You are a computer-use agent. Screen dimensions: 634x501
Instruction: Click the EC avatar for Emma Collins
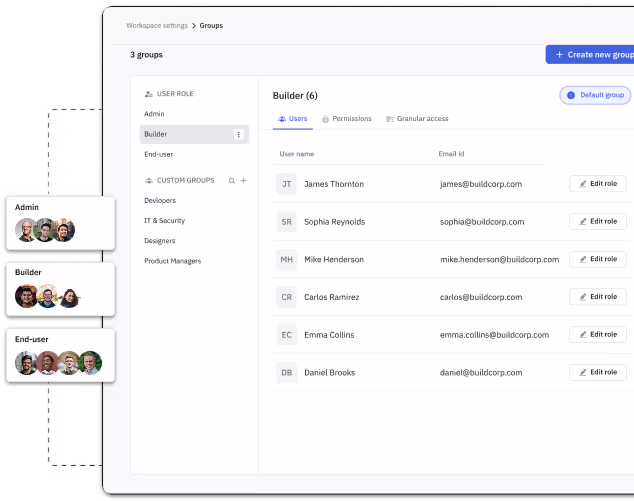click(287, 335)
